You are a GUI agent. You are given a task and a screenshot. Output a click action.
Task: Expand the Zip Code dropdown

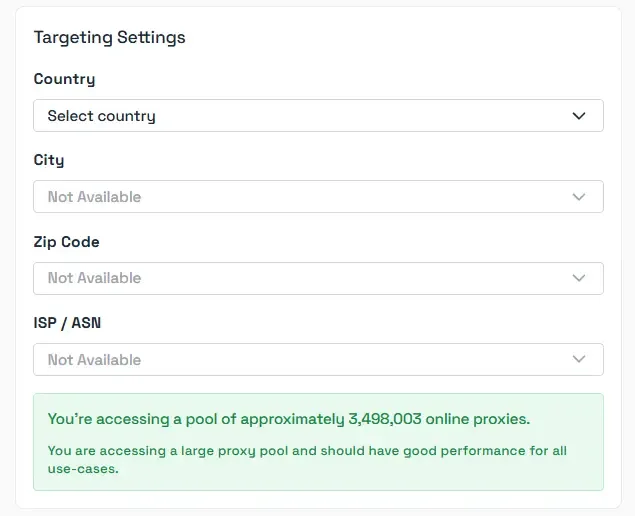318,278
